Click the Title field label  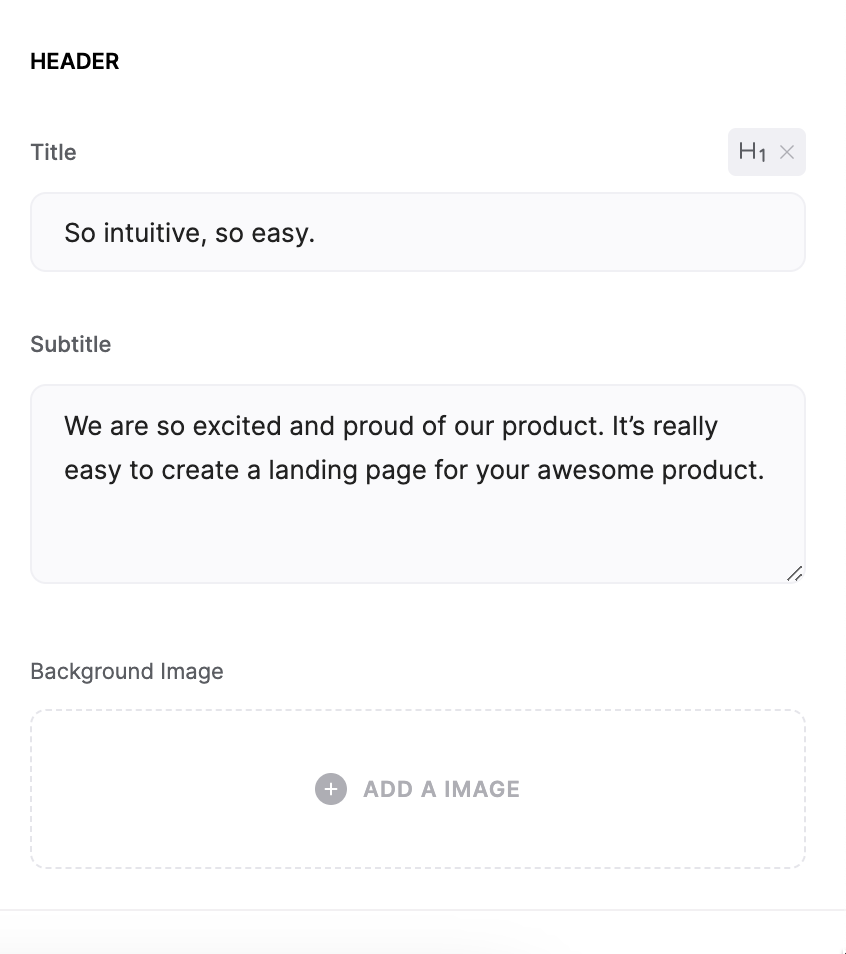click(53, 152)
